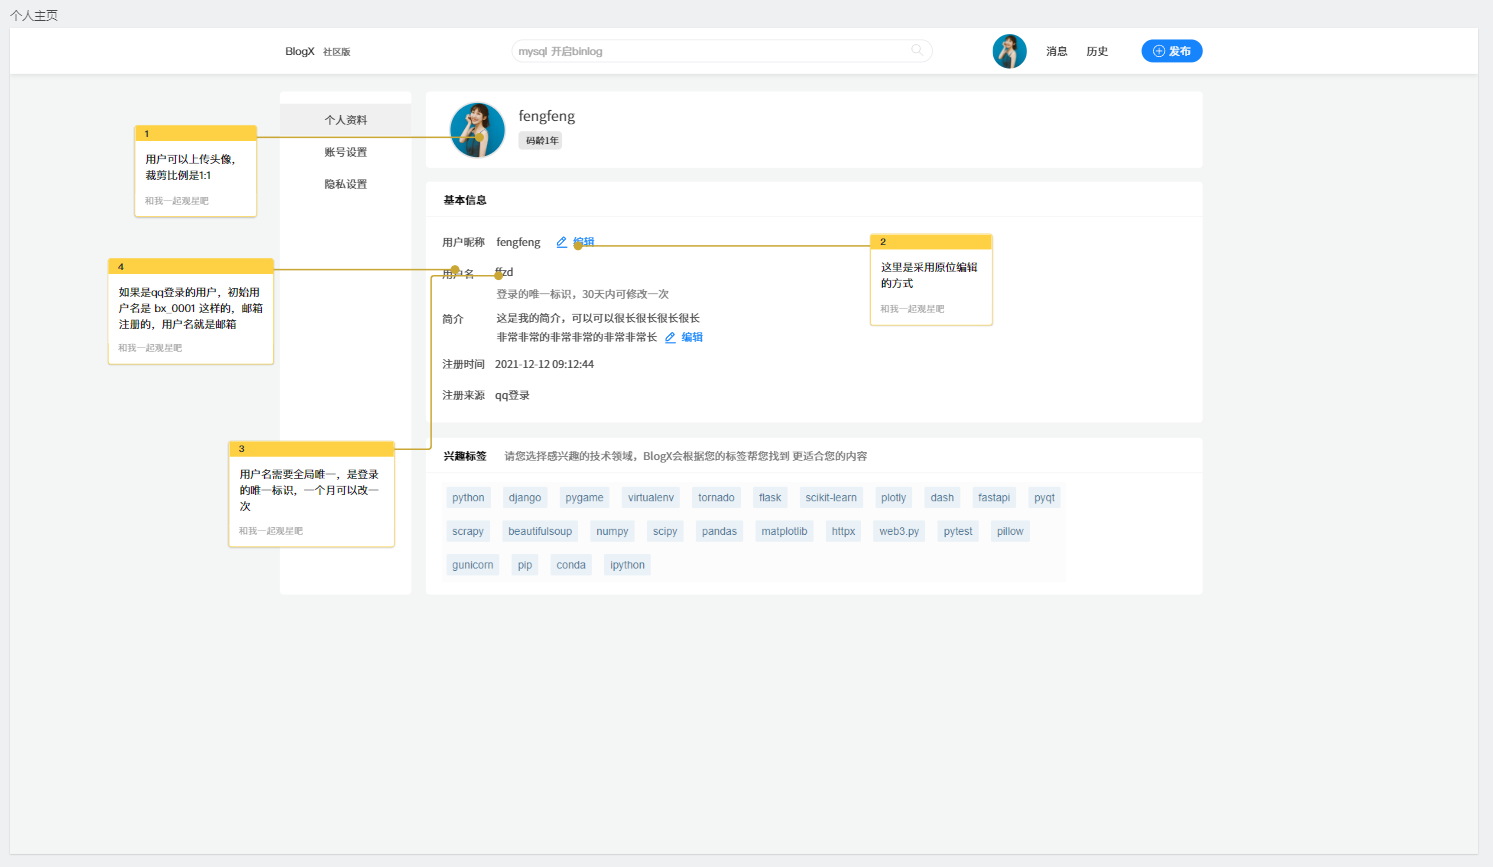
Task: Click the BlogX logo text
Action: [300, 51]
